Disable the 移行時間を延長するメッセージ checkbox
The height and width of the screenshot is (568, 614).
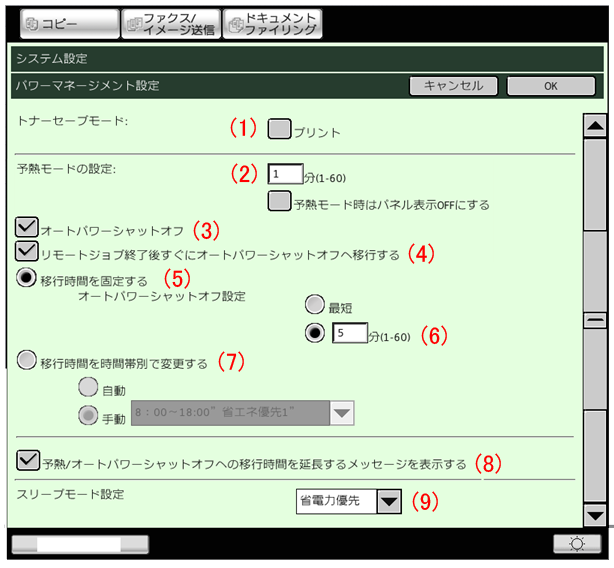28,461
